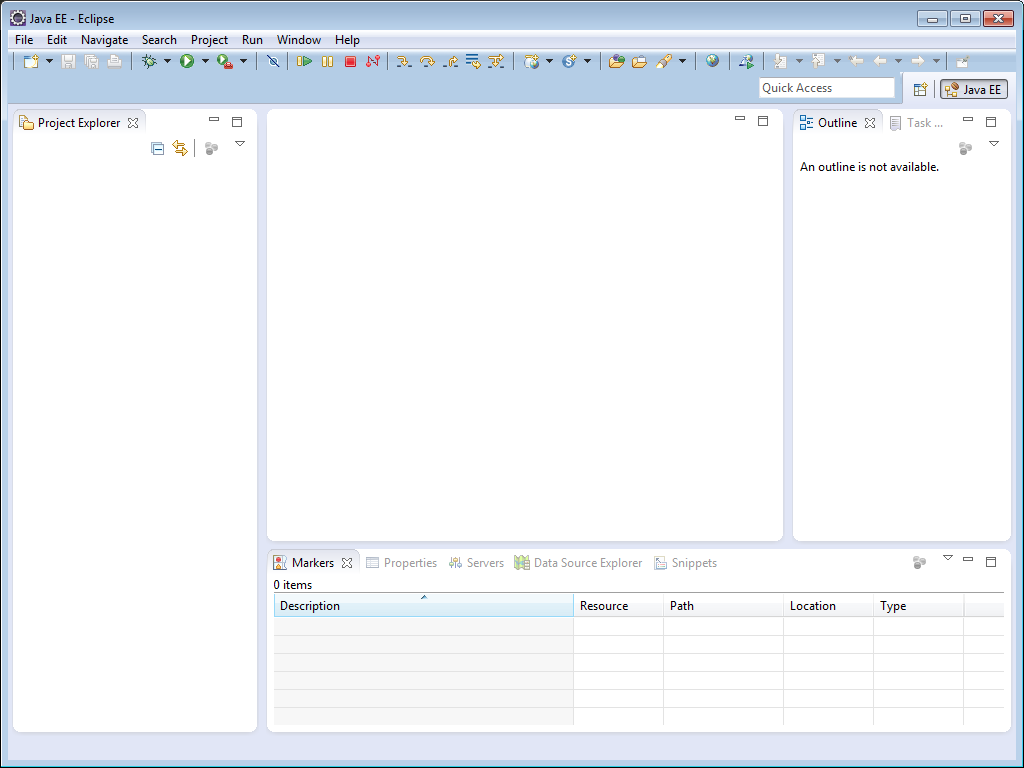This screenshot has height=768, width=1024.
Task: Toggle the Pin Editor icon
Action: tap(962, 61)
